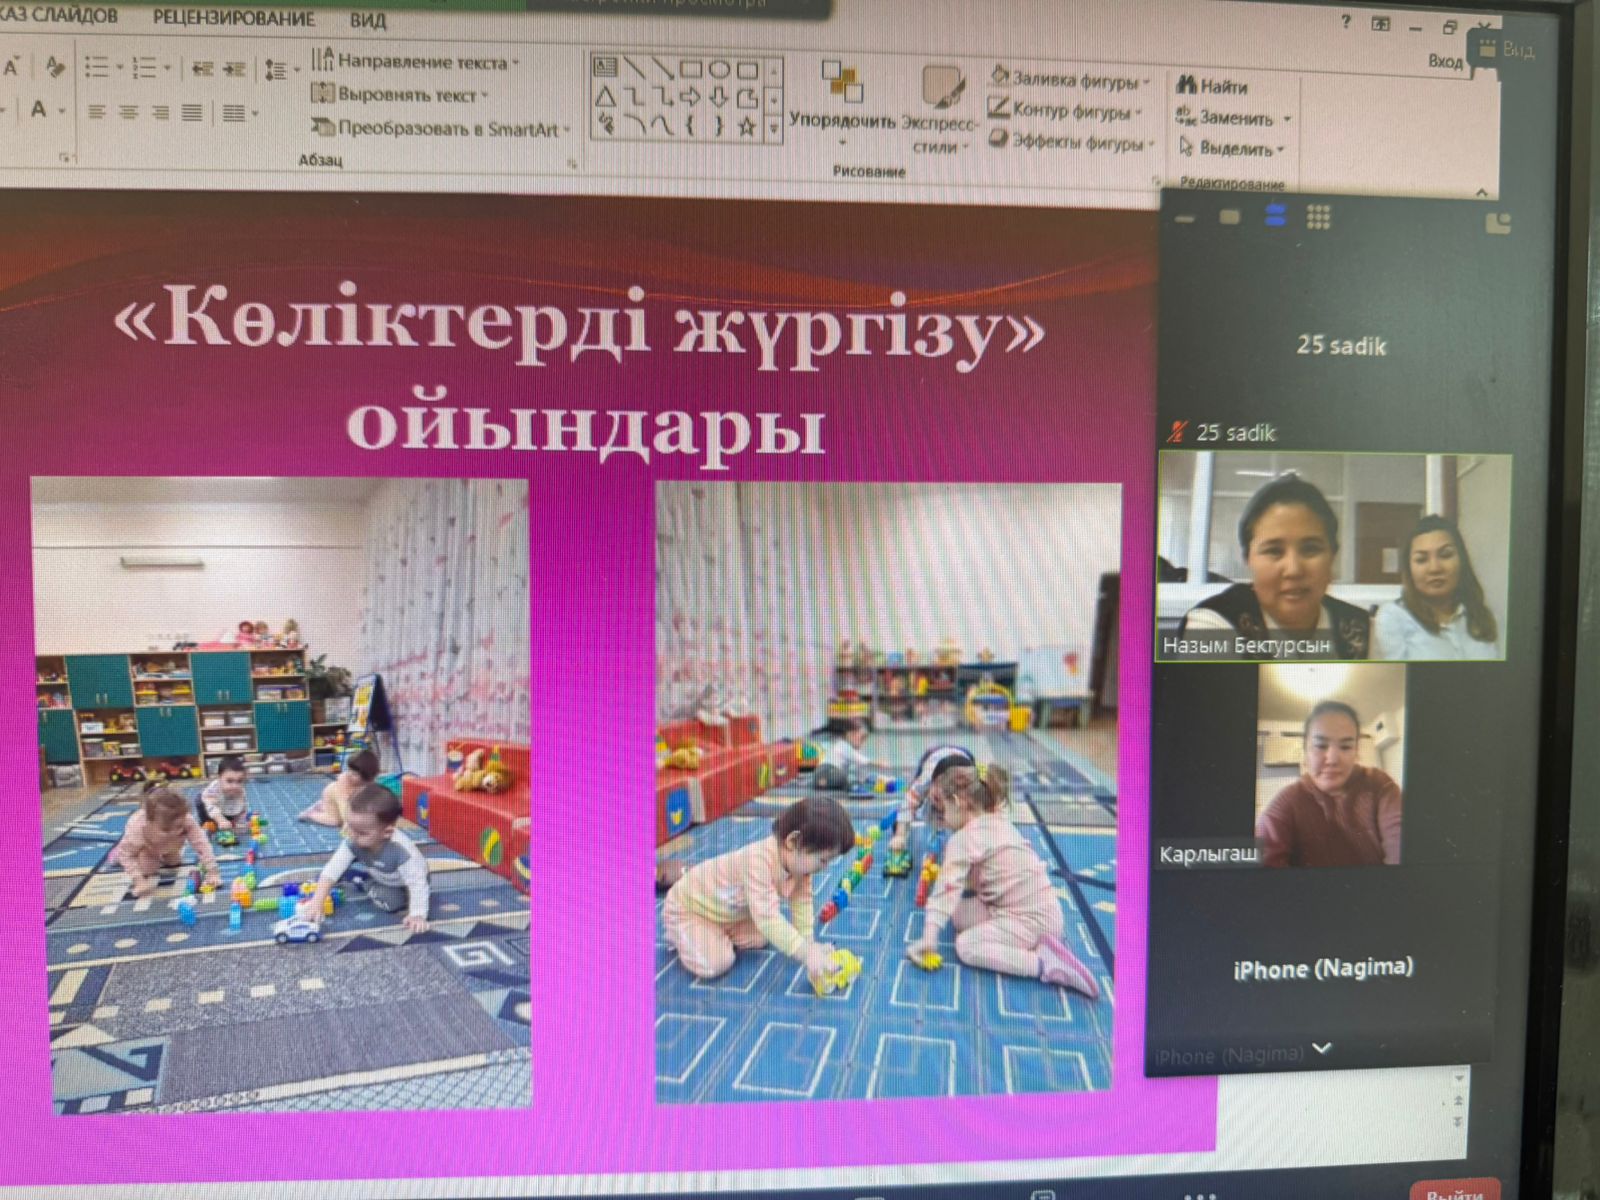This screenshot has height=1200, width=1600.
Task: Switch Zoom panel to single-video view
Action: pos(1230,217)
